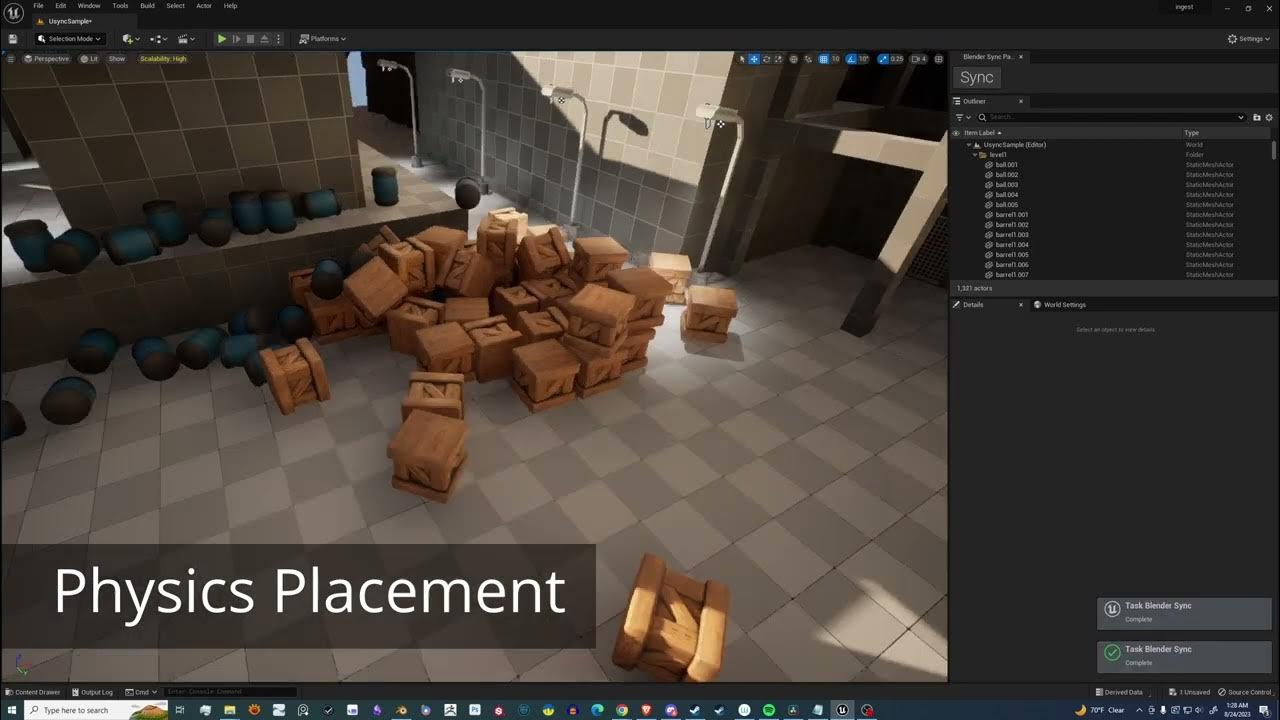The width and height of the screenshot is (1280, 720).
Task: Open the viewport Show menu
Action: click(117, 59)
